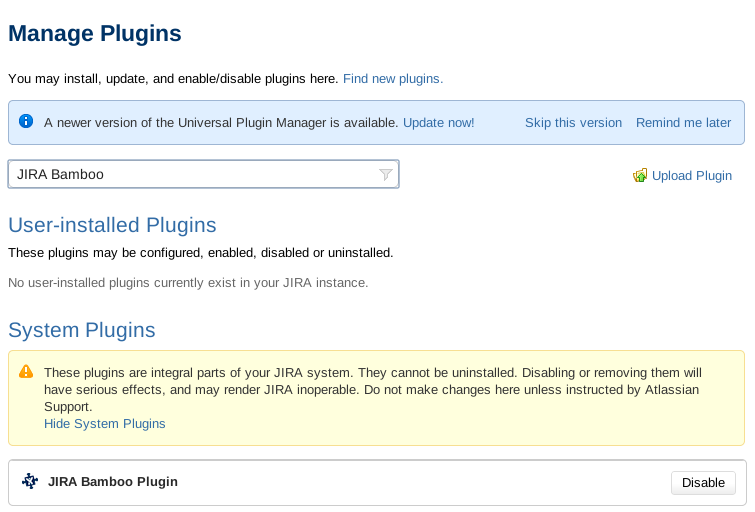Click the blue info icon in update banner
This screenshot has width=755, height=512.
point(26,121)
